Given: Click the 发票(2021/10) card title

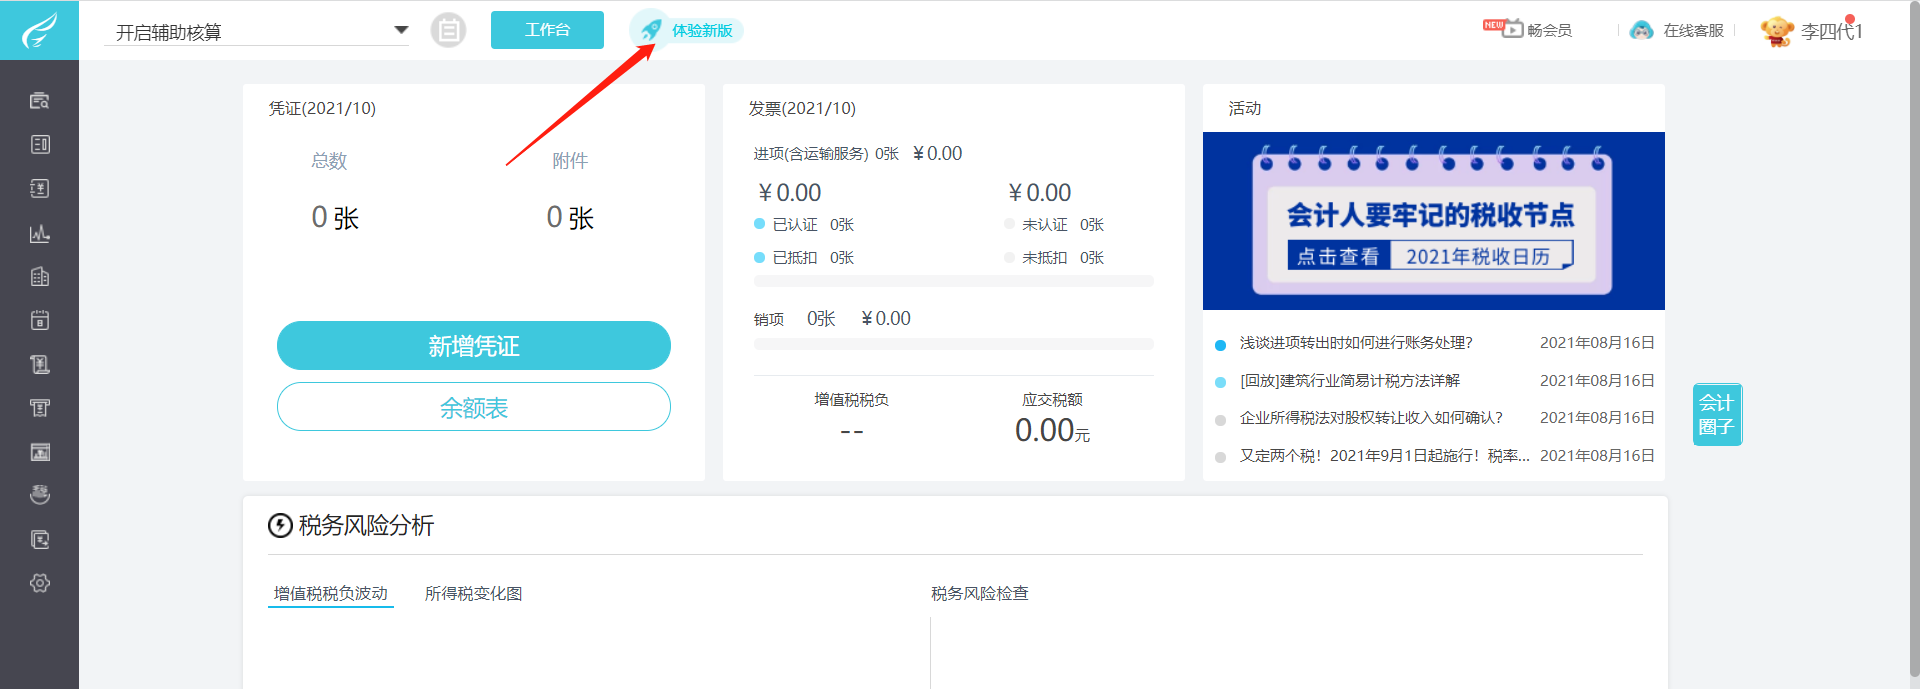Looking at the screenshot, I should pos(802,108).
